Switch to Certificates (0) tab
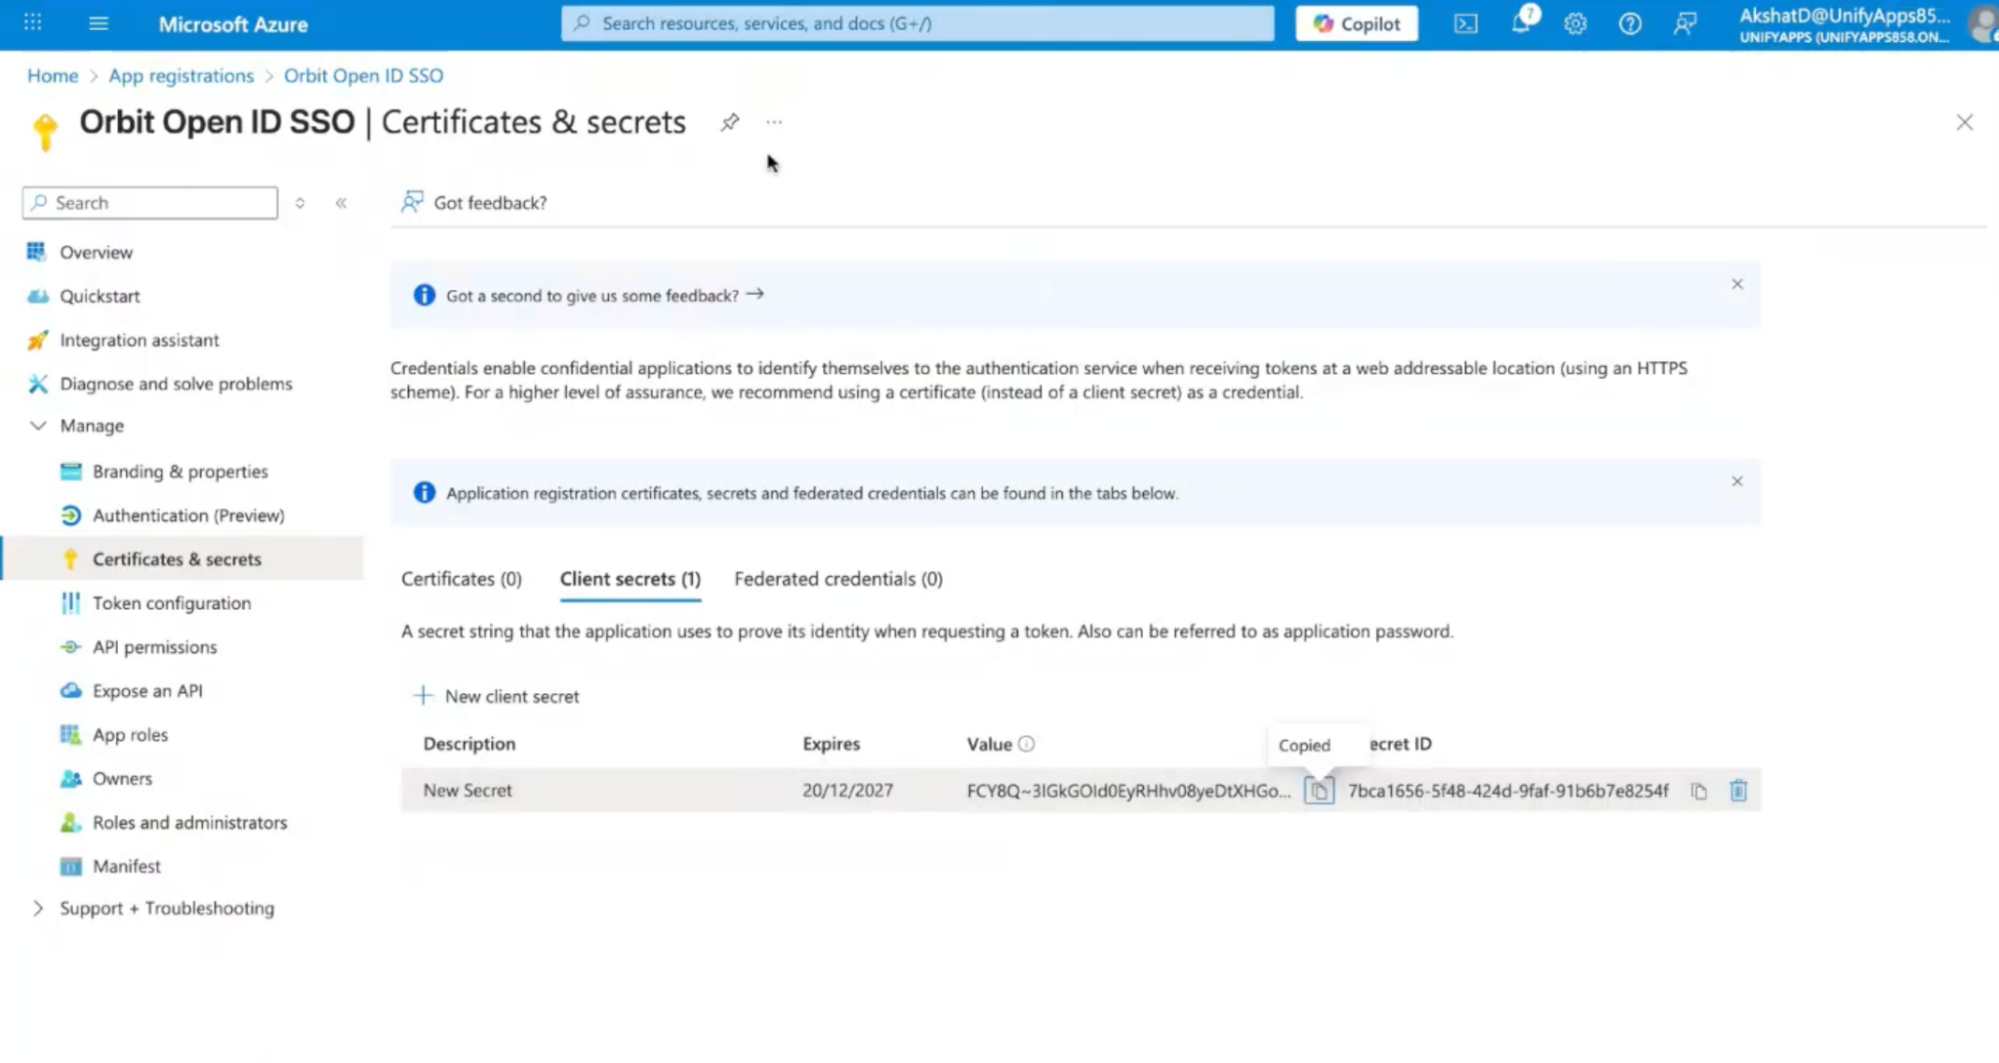The width and height of the screenshot is (1999, 1063). (461, 579)
